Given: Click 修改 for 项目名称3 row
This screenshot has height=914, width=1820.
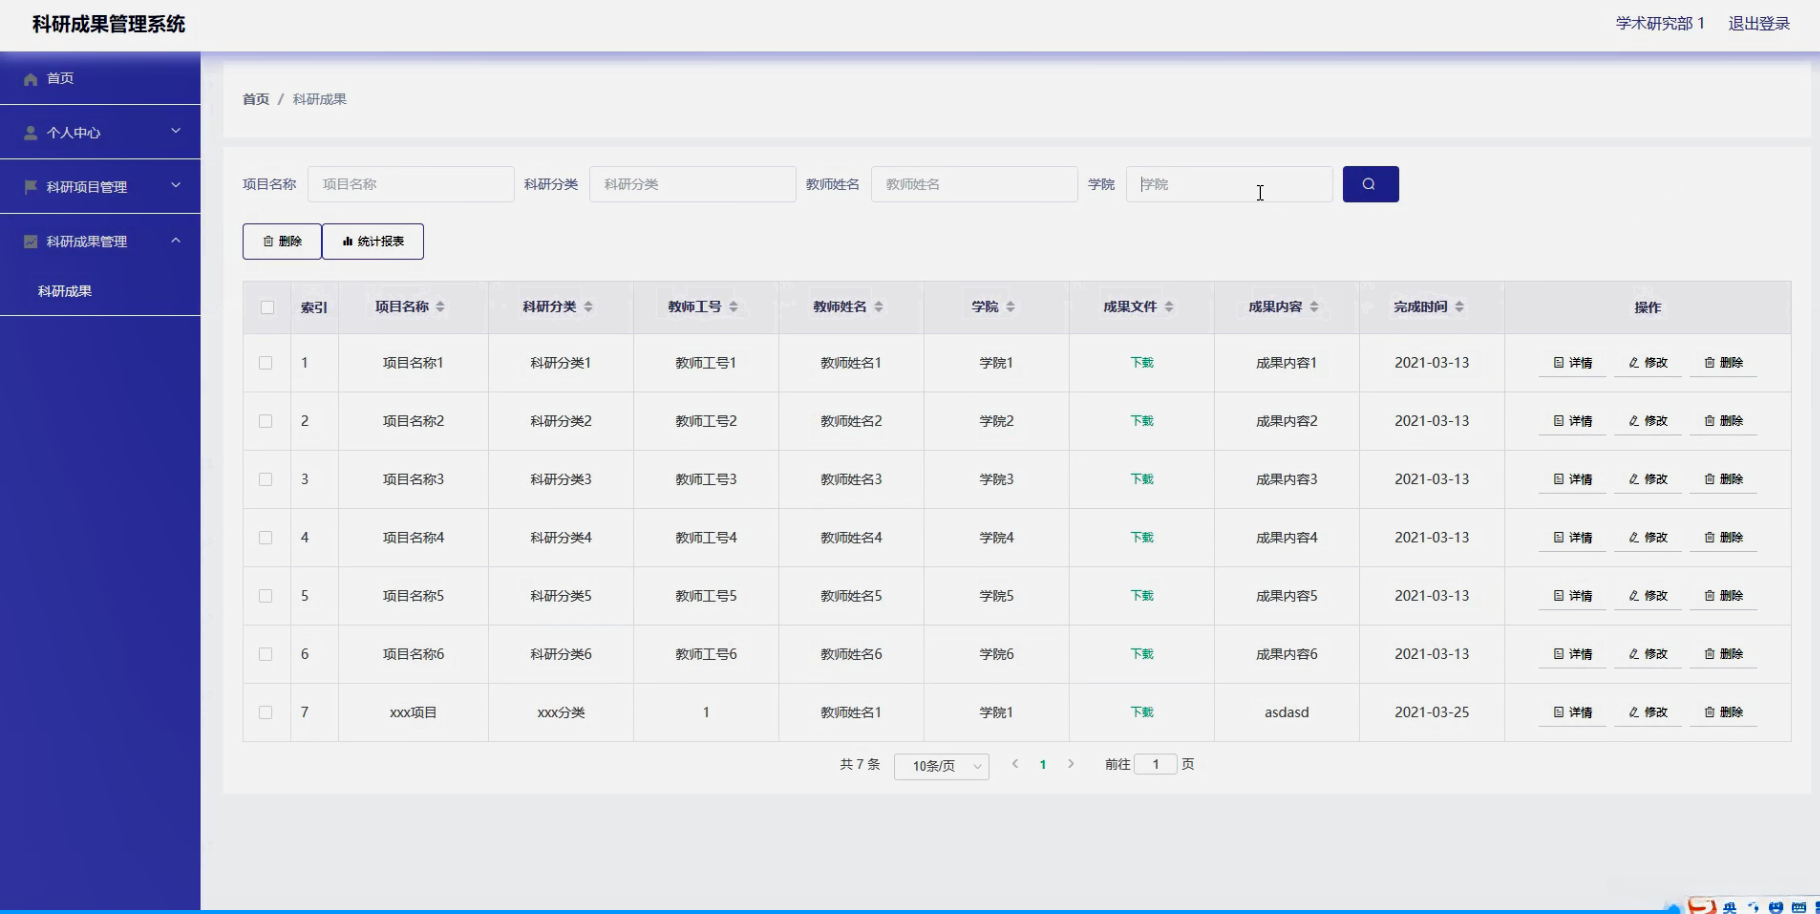Looking at the screenshot, I should pos(1648,480).
